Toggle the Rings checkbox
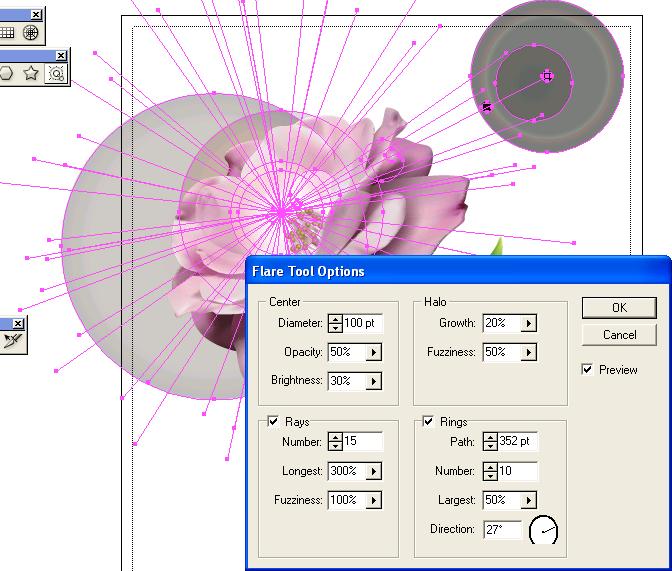Screen dimensions: 672x571 [428, 421]
